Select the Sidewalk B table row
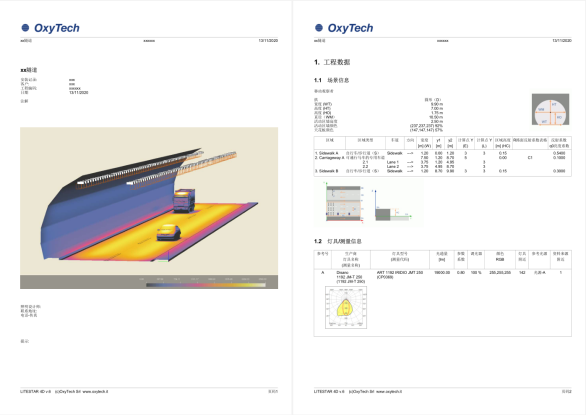Viewport: 586px width, 415px height. pyautogui.click(x=442, y=171)
